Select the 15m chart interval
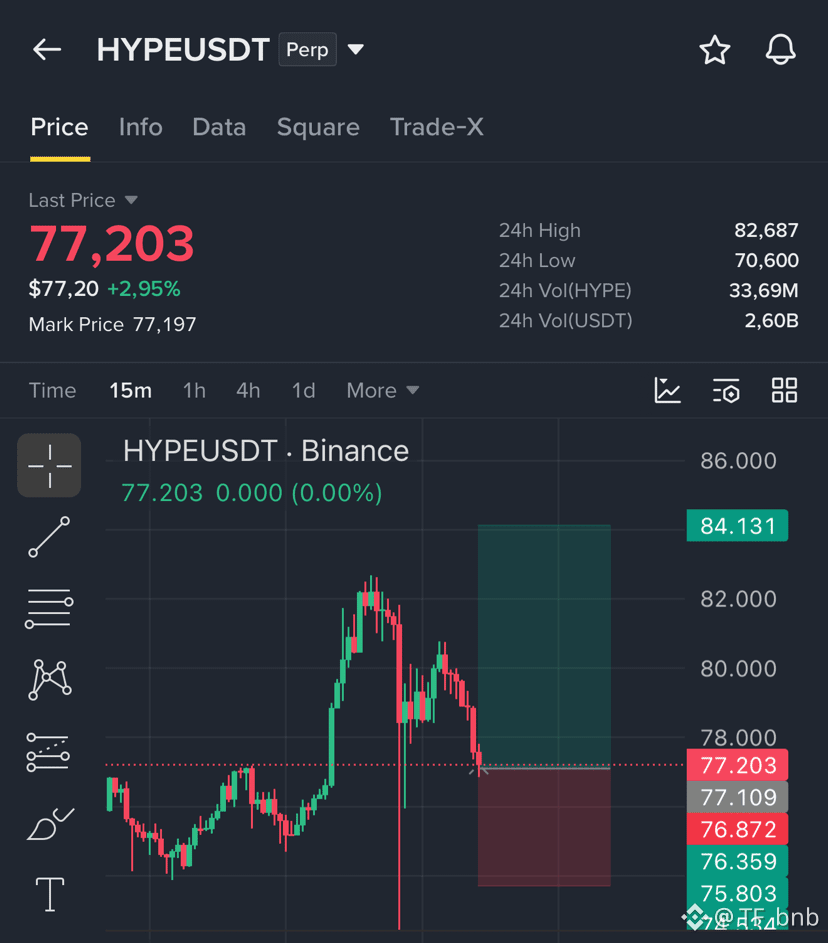 (130, 390)
